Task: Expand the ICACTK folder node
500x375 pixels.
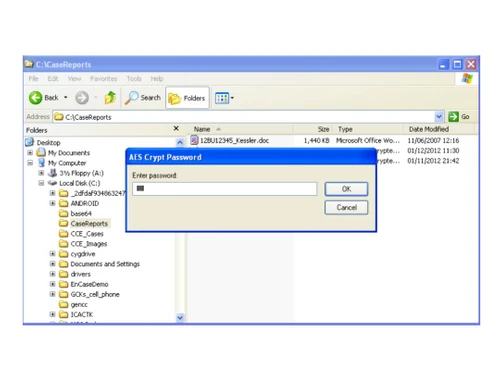Action: tap(52, 314)
